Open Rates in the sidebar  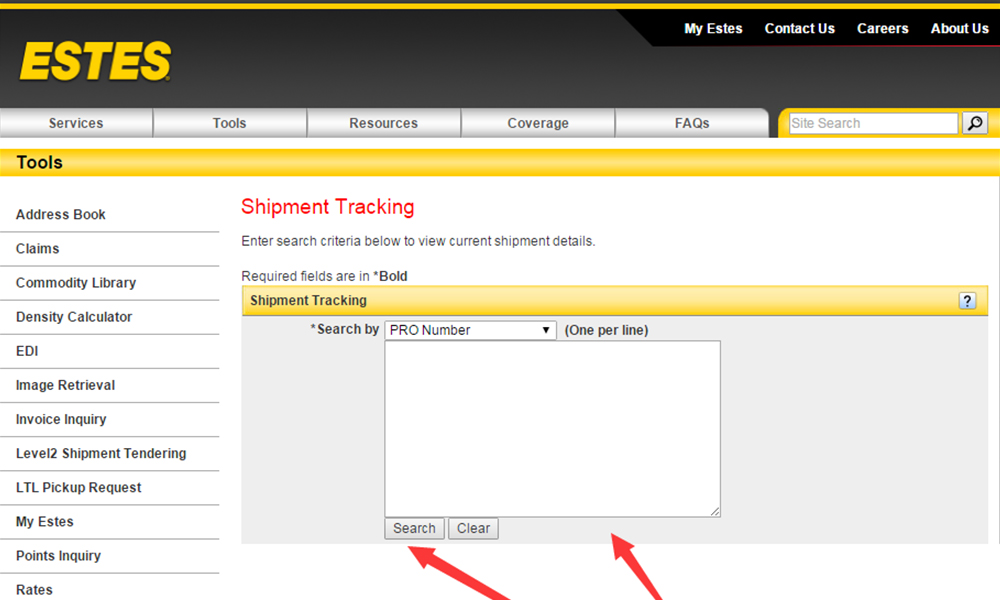(34, 590)
